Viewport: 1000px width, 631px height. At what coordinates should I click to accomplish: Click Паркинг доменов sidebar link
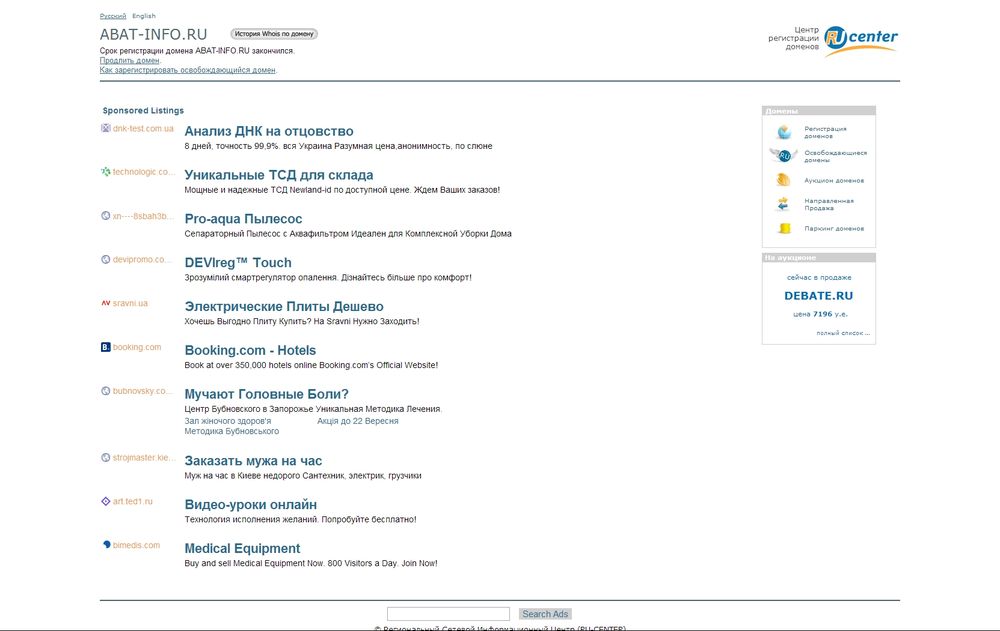tap(834, 228)
